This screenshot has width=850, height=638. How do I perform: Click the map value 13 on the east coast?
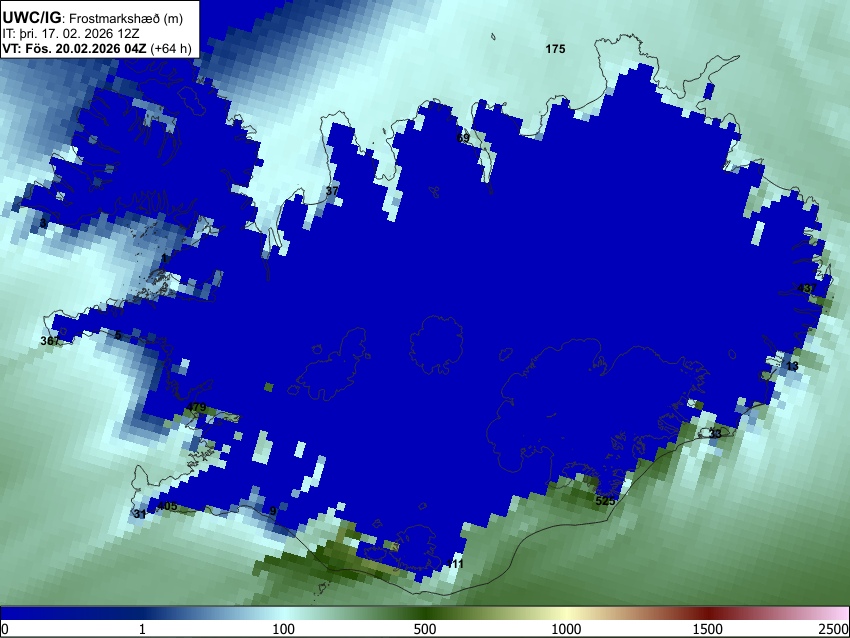792,366
